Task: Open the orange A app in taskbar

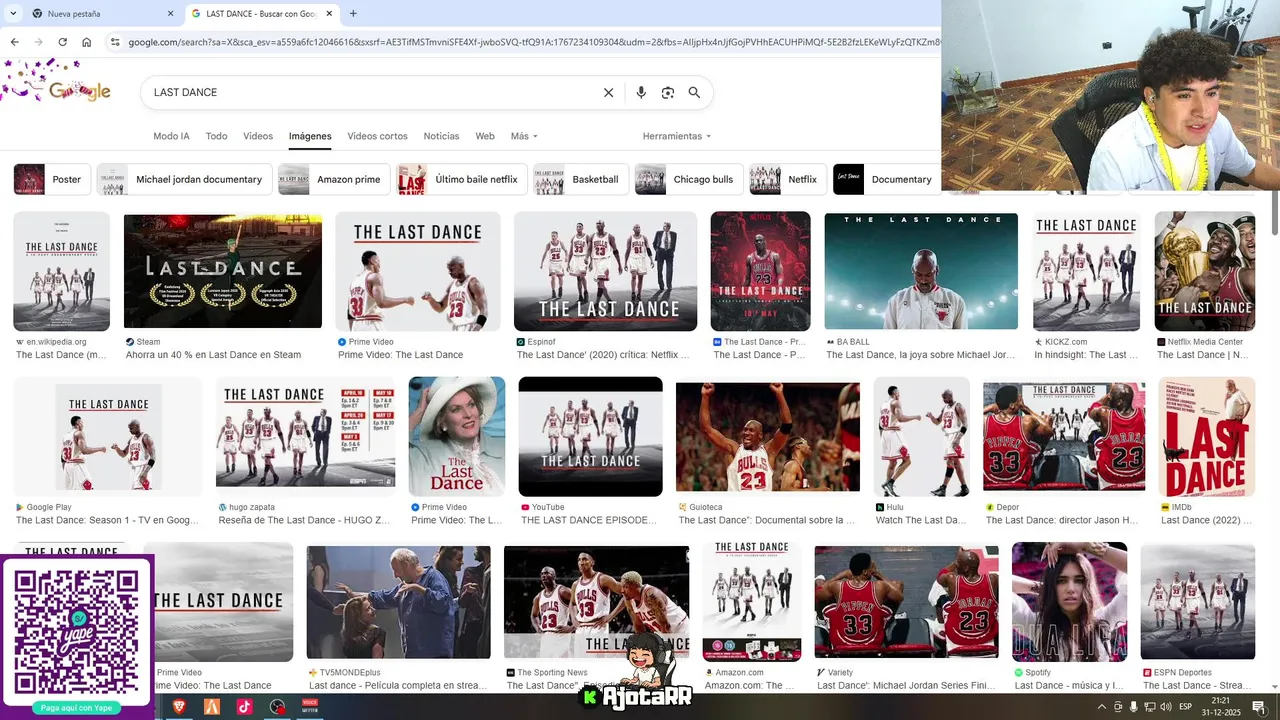Action: pos(212,706)
